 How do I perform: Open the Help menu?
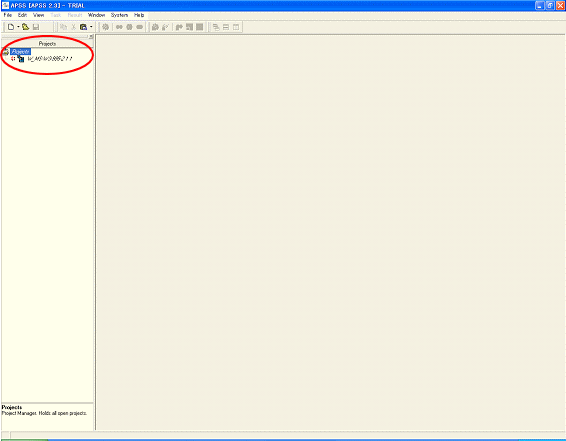click(139, 15)
